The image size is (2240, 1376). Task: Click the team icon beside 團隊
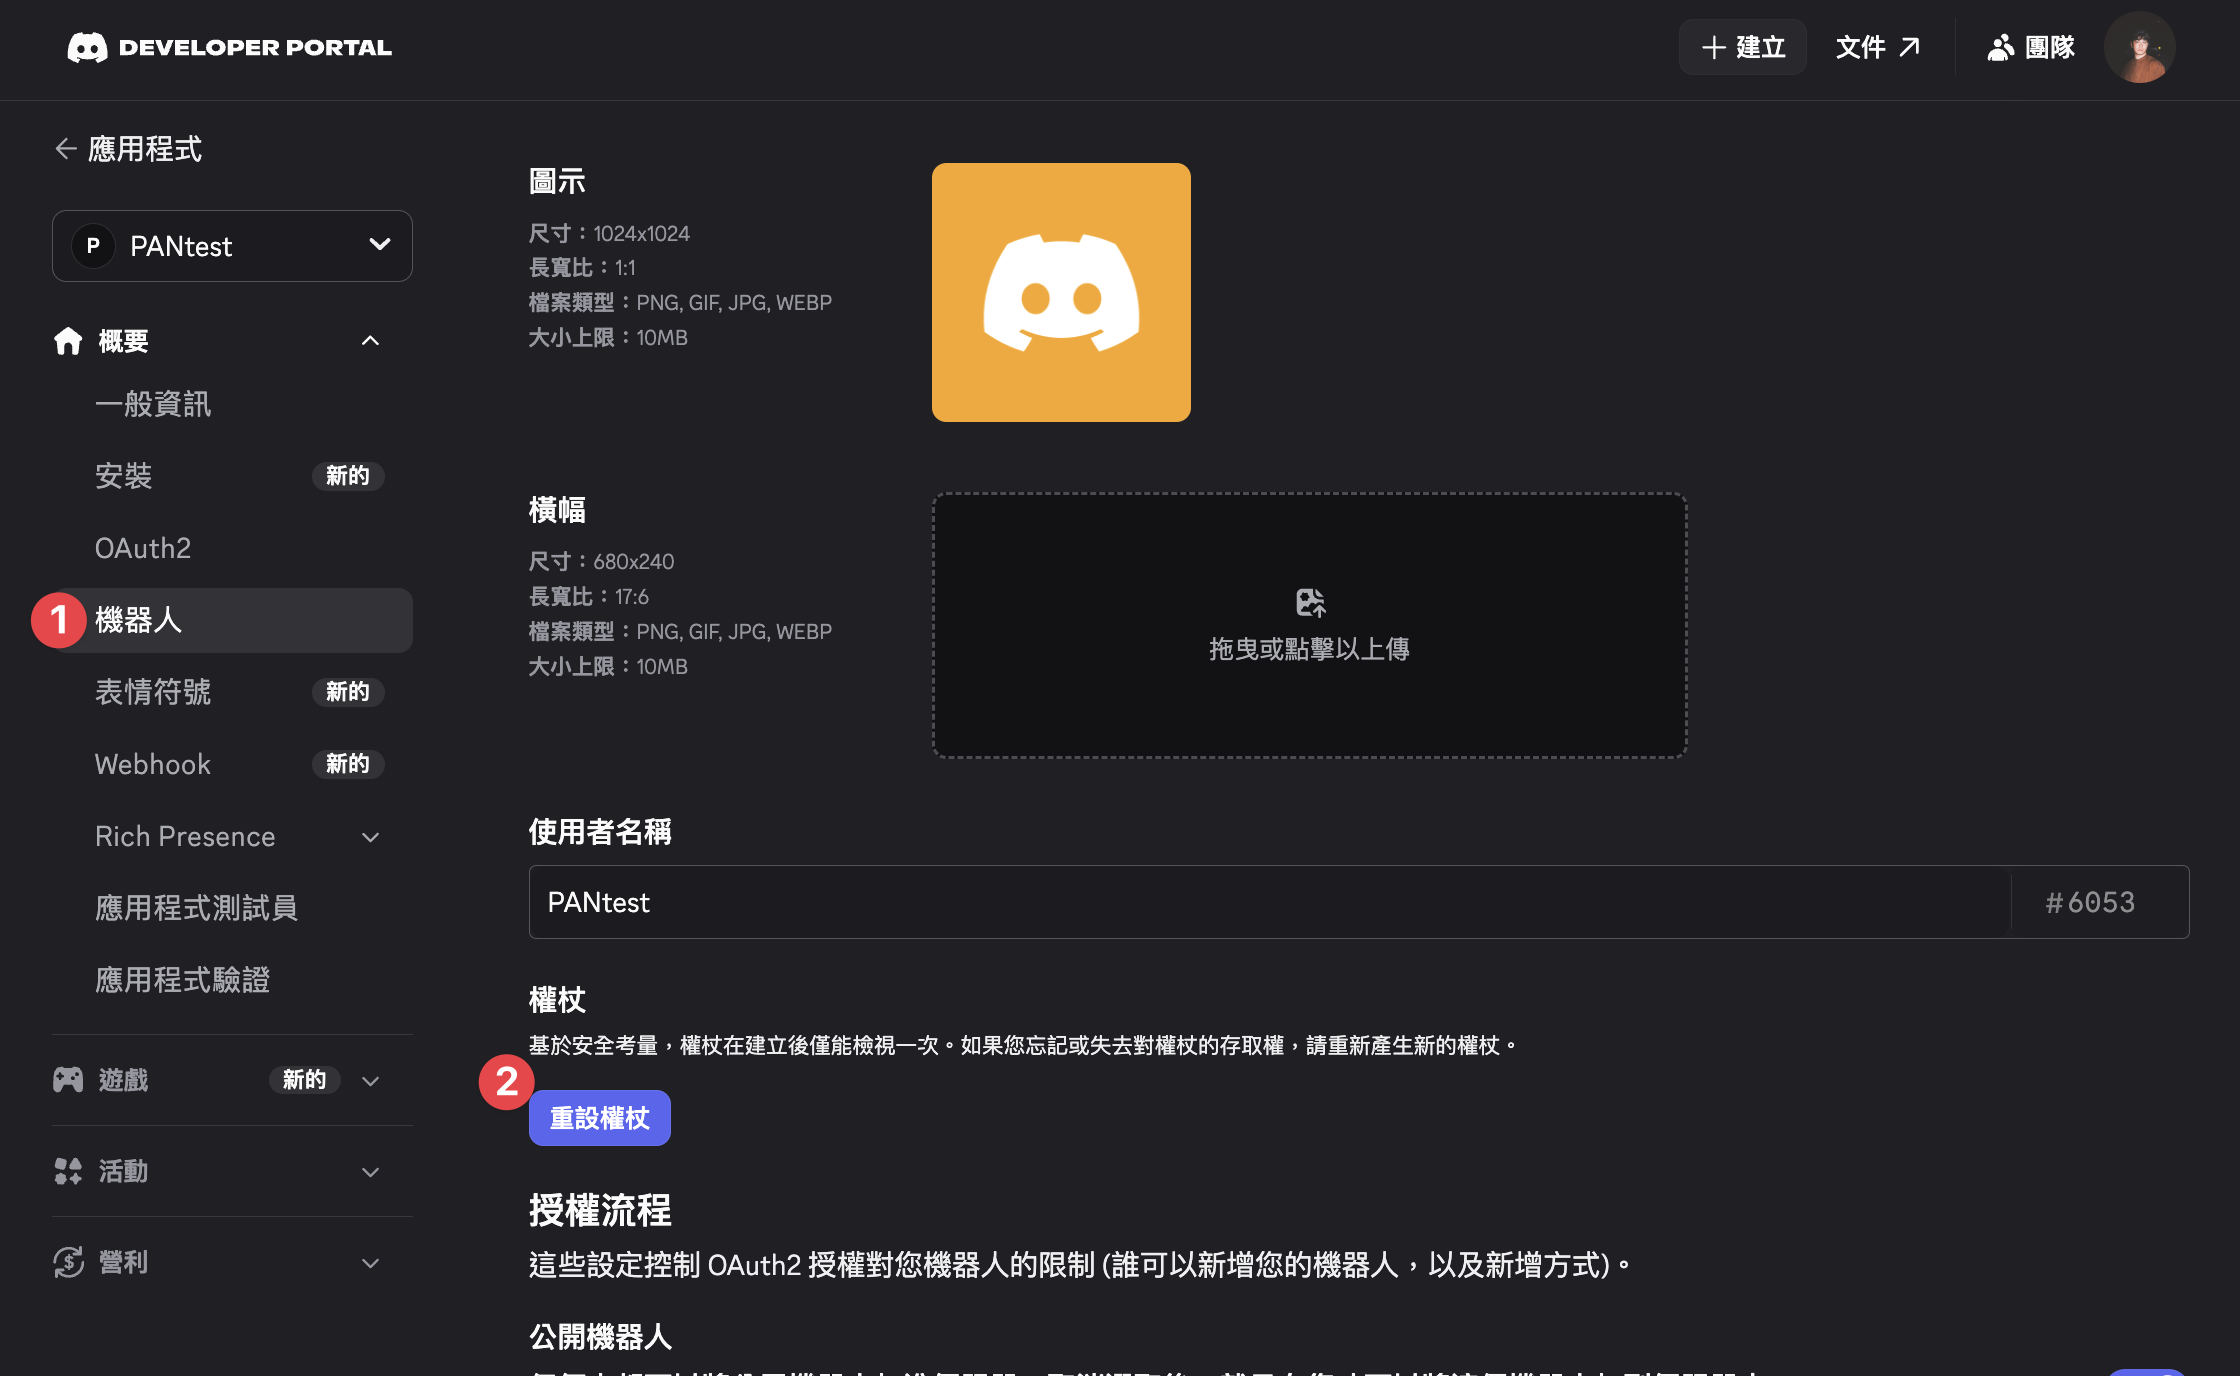click(2001, 47)
